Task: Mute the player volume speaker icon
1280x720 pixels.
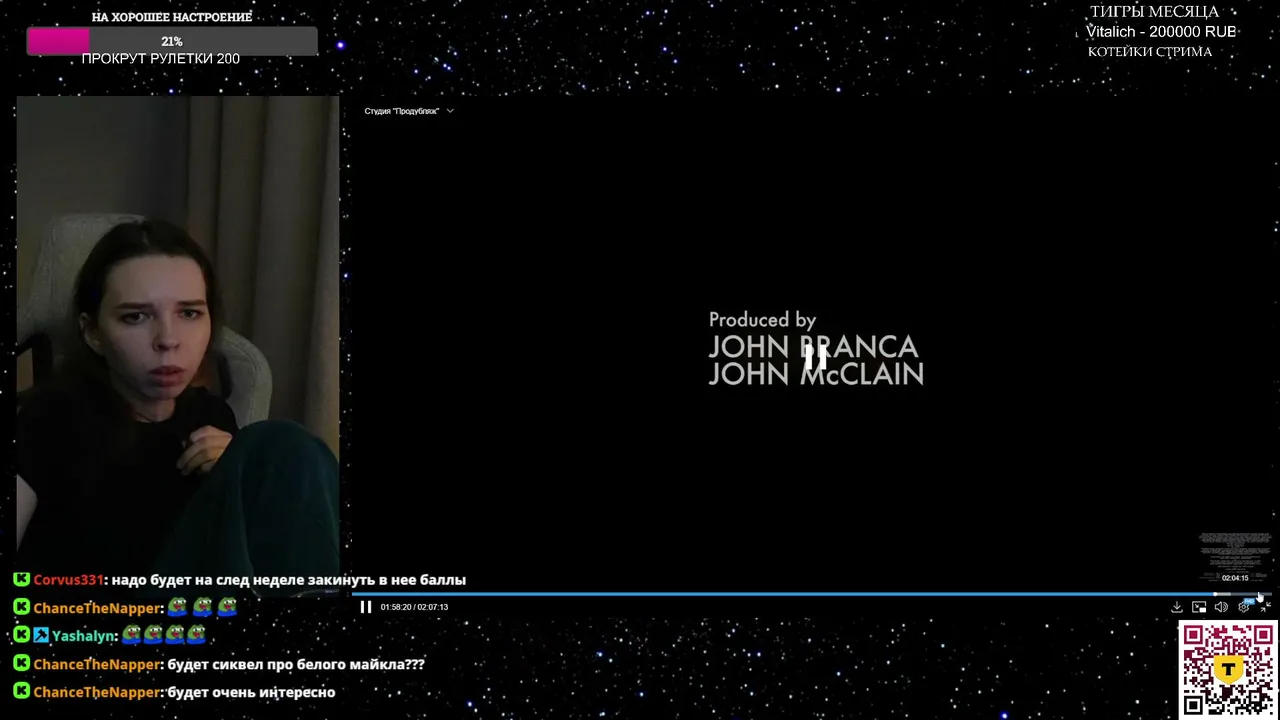Action: pos(1221,607)
